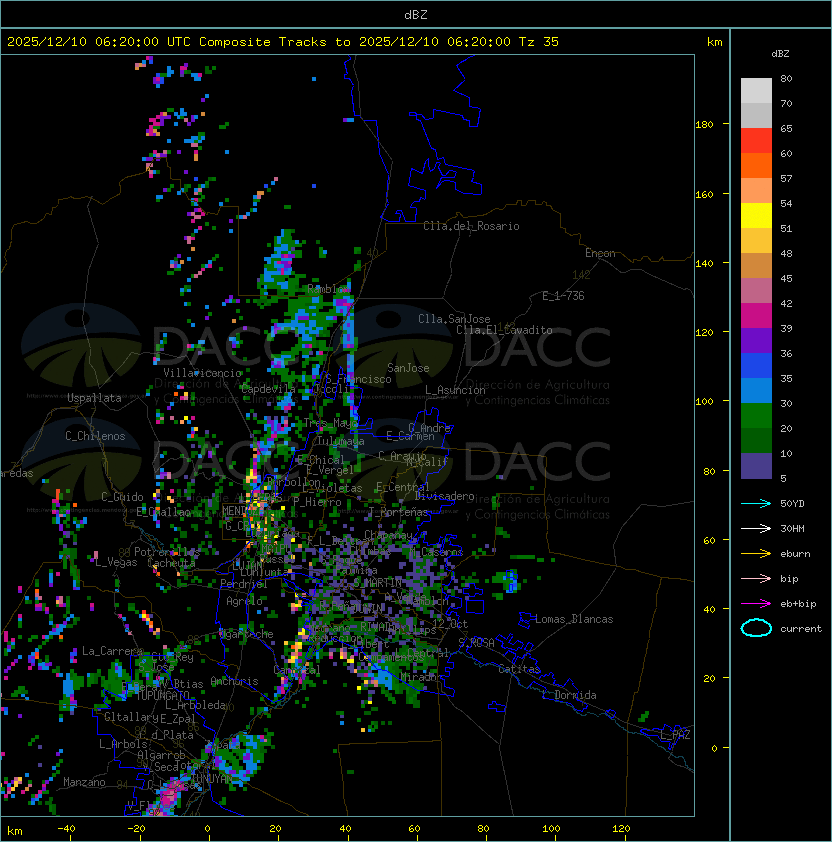This screenshot has height=842, width=832.
Task: Click the 'C_Guido' map label
Action: point(122,497)
